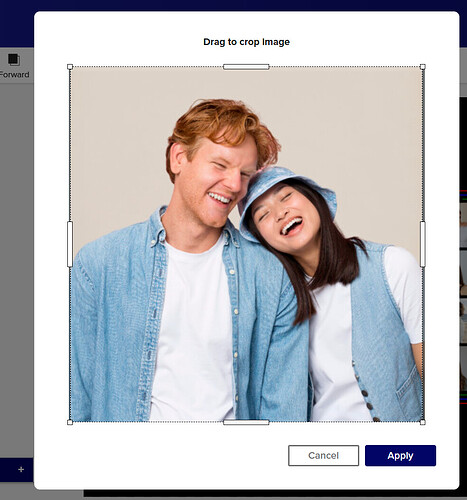
Task: Click the top edge middle crop handle
Action: (246, 67)
